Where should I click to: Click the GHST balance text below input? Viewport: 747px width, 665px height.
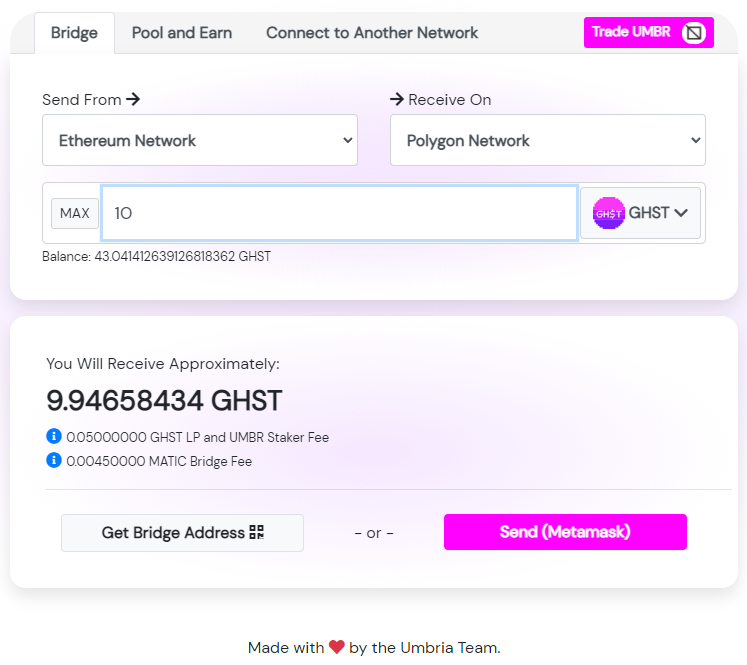point(156,257)
